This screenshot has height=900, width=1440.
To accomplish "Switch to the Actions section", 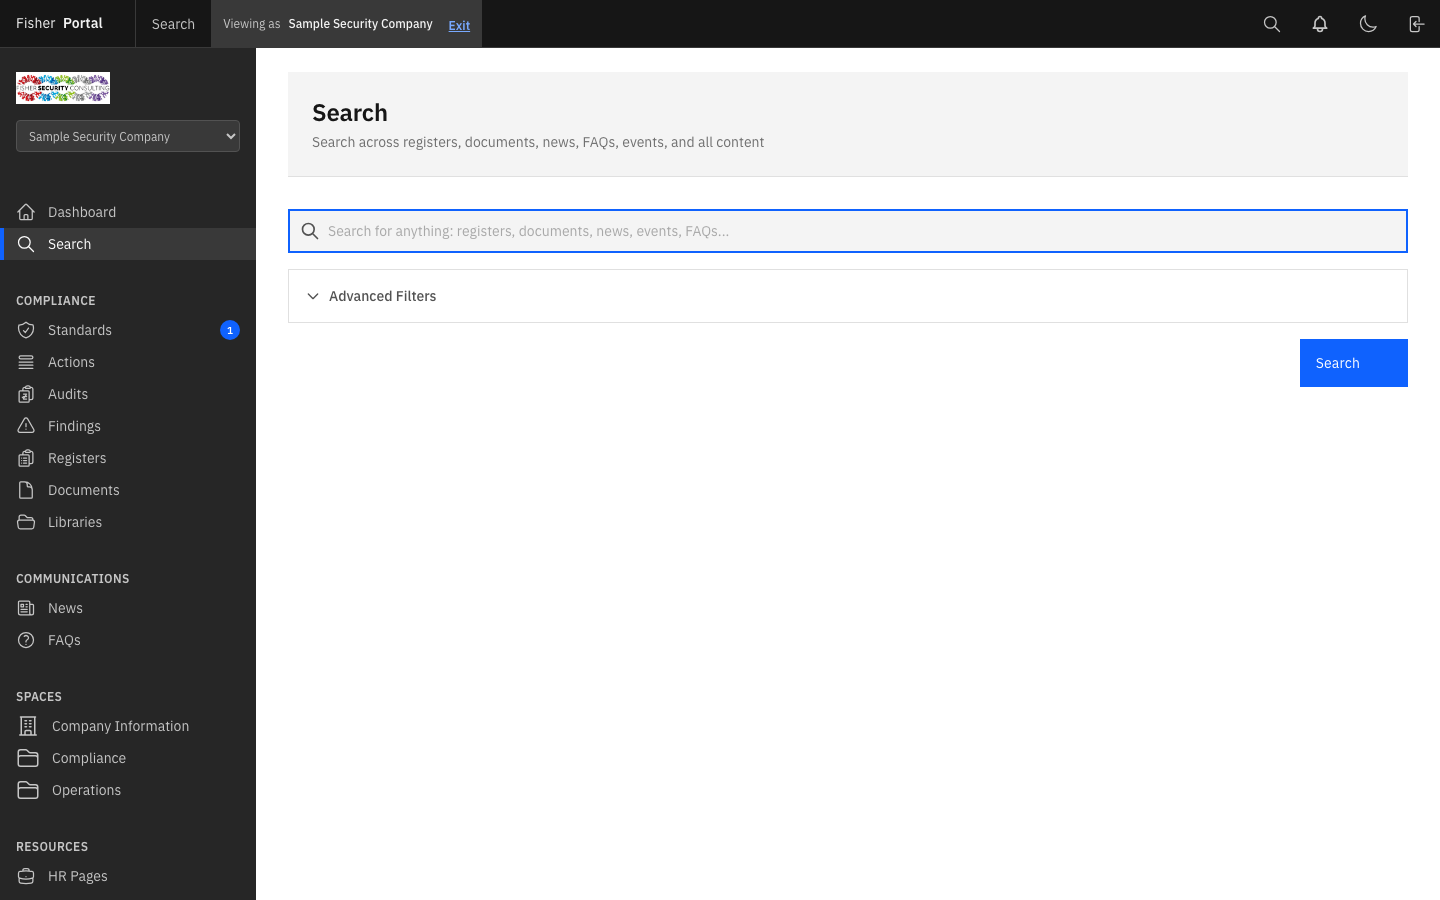I will (x=71, y=362).
